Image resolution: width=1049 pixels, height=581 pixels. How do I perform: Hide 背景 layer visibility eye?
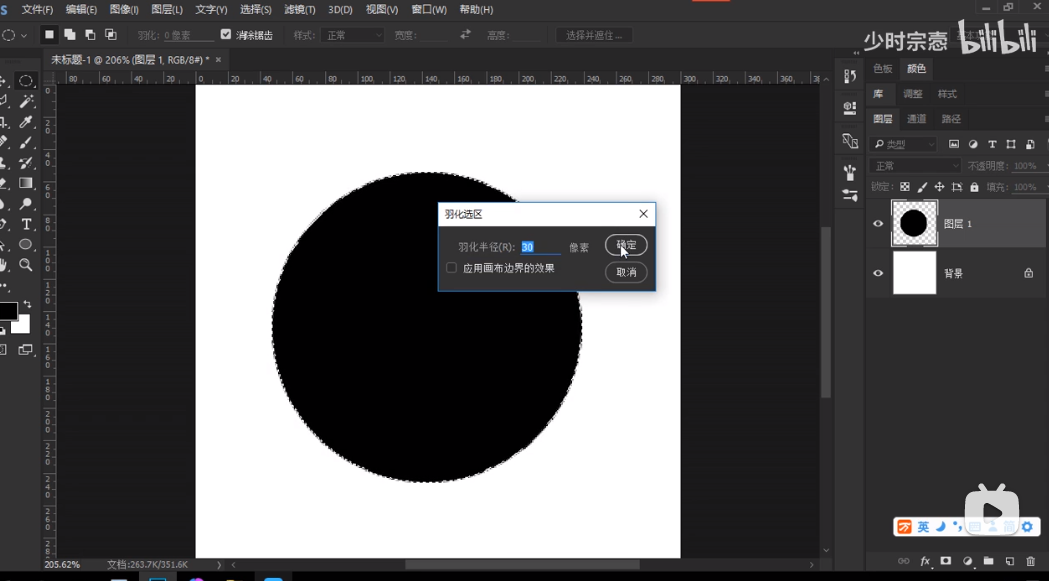point(878,273)
